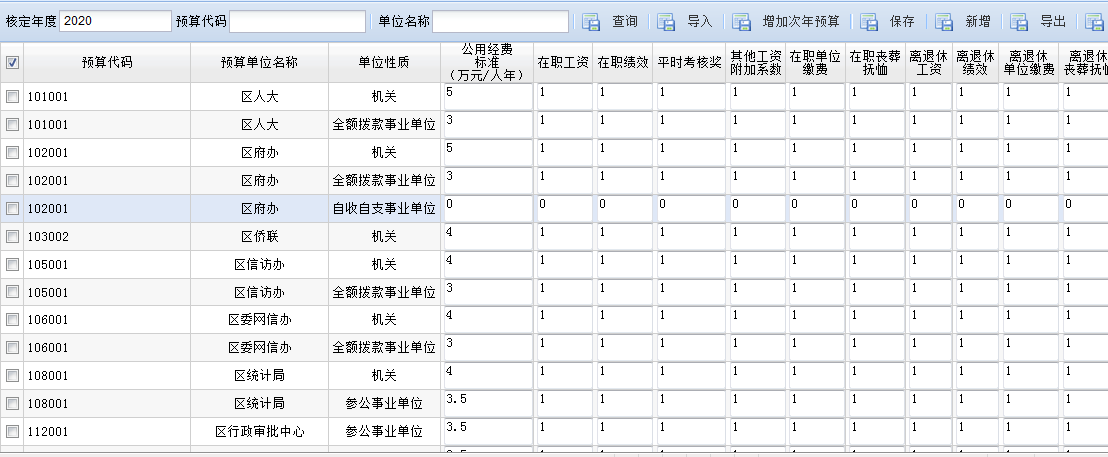The height and width of the screenshot is (457, 1108).
Task: Check the box for the 区侨联 row
Action: click(x=13, y=237)
